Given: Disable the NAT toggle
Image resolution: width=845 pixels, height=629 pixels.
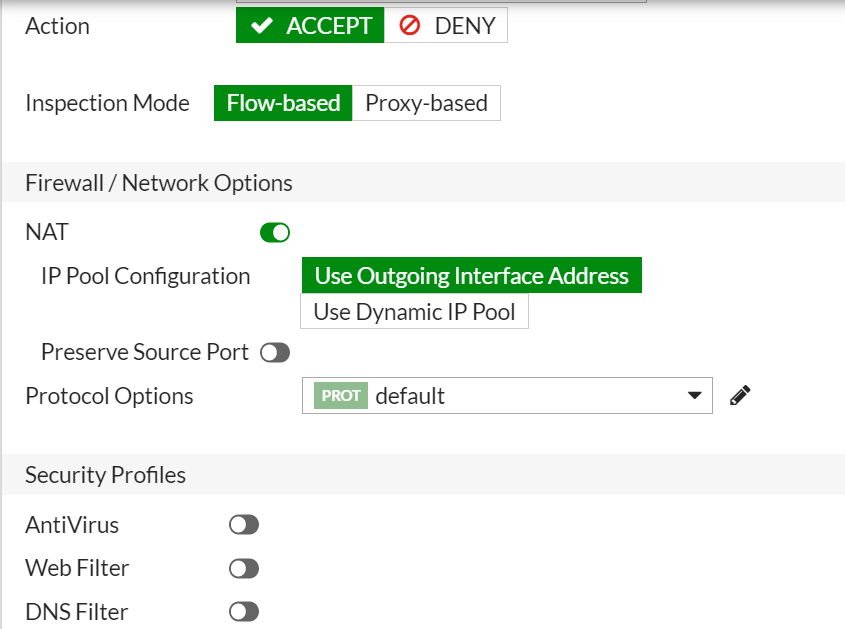Looking at the screenshot, I should pos(275,233).
